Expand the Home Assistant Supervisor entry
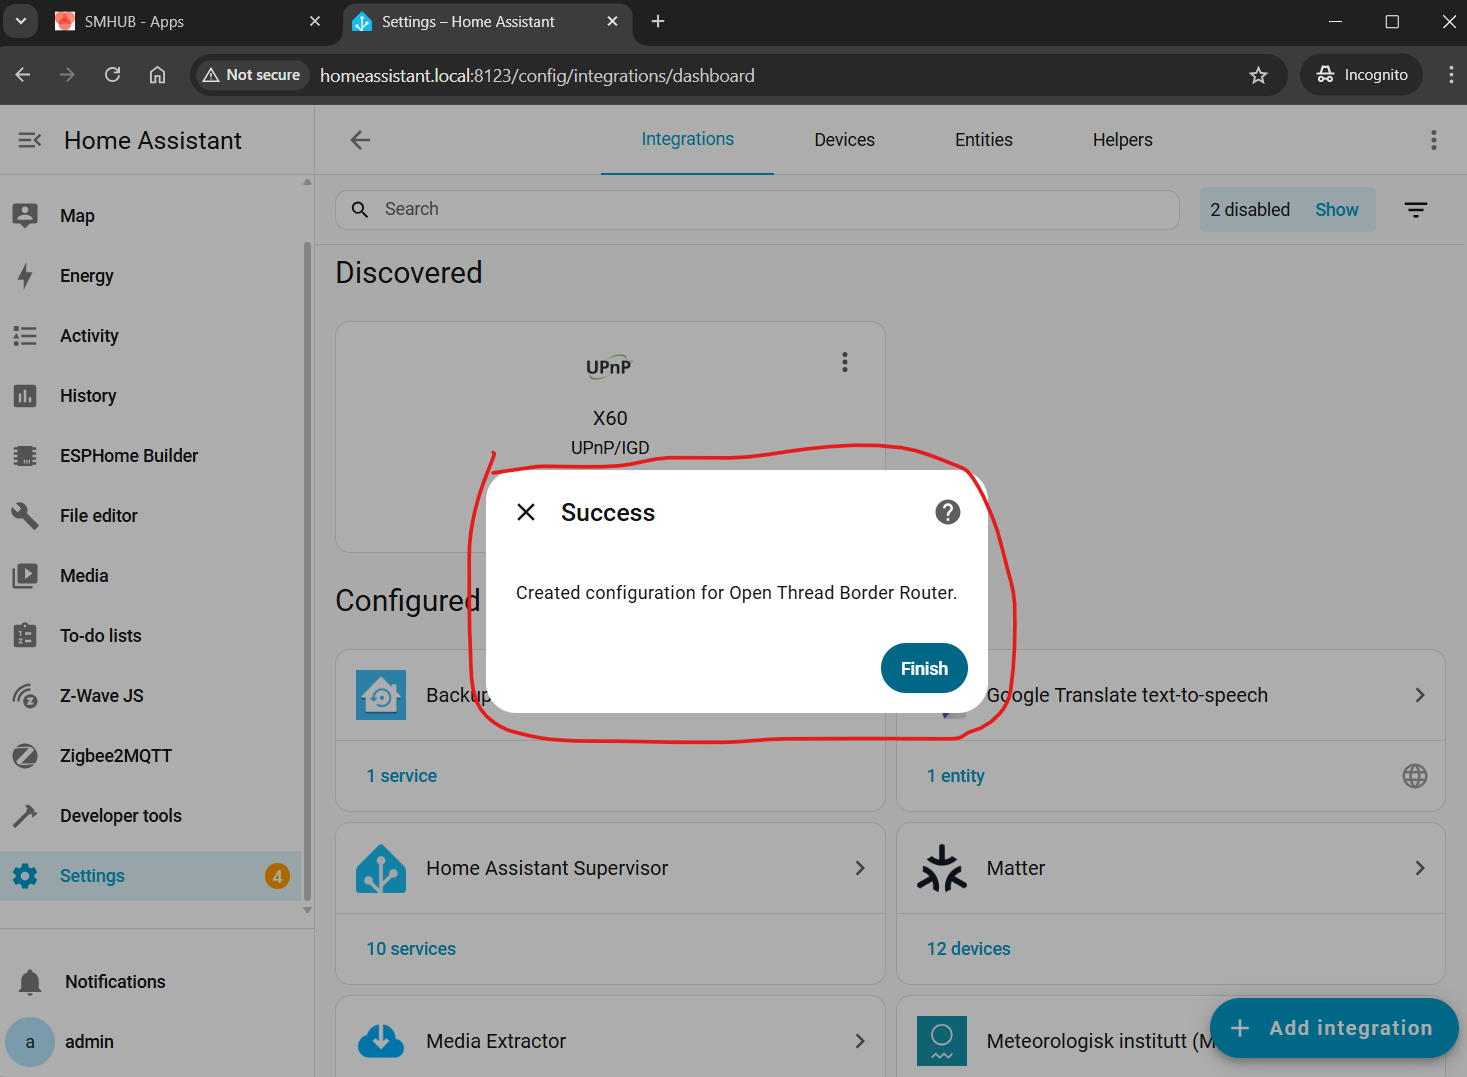1467x1077 pixels. (859, 868)
